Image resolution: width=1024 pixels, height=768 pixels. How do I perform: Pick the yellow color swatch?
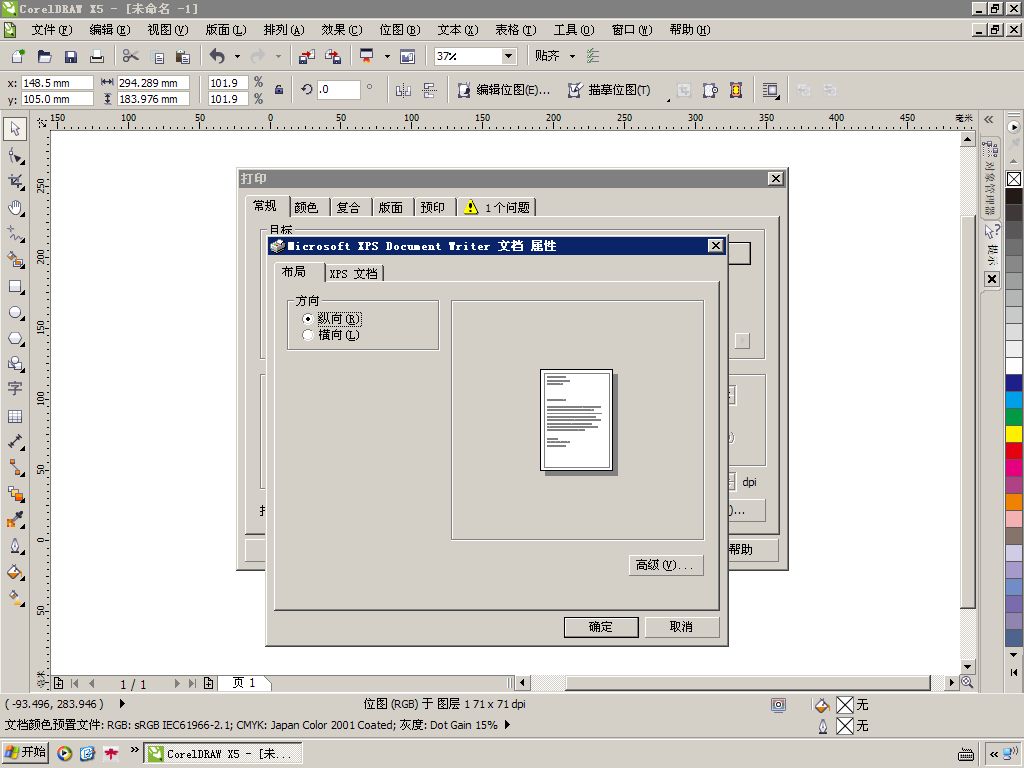tap(1014, 434)
